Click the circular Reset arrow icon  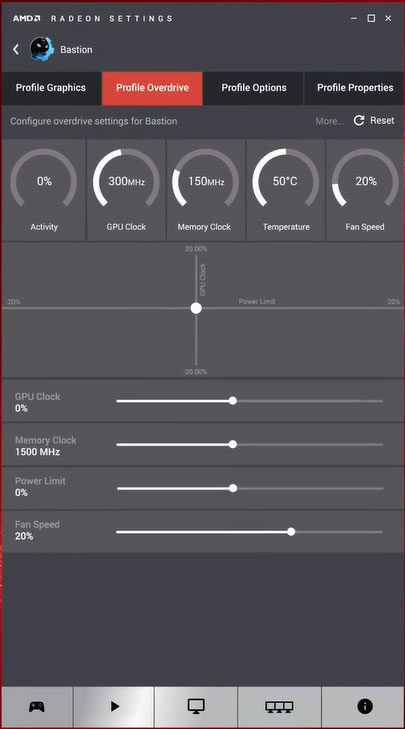point(359,121)
